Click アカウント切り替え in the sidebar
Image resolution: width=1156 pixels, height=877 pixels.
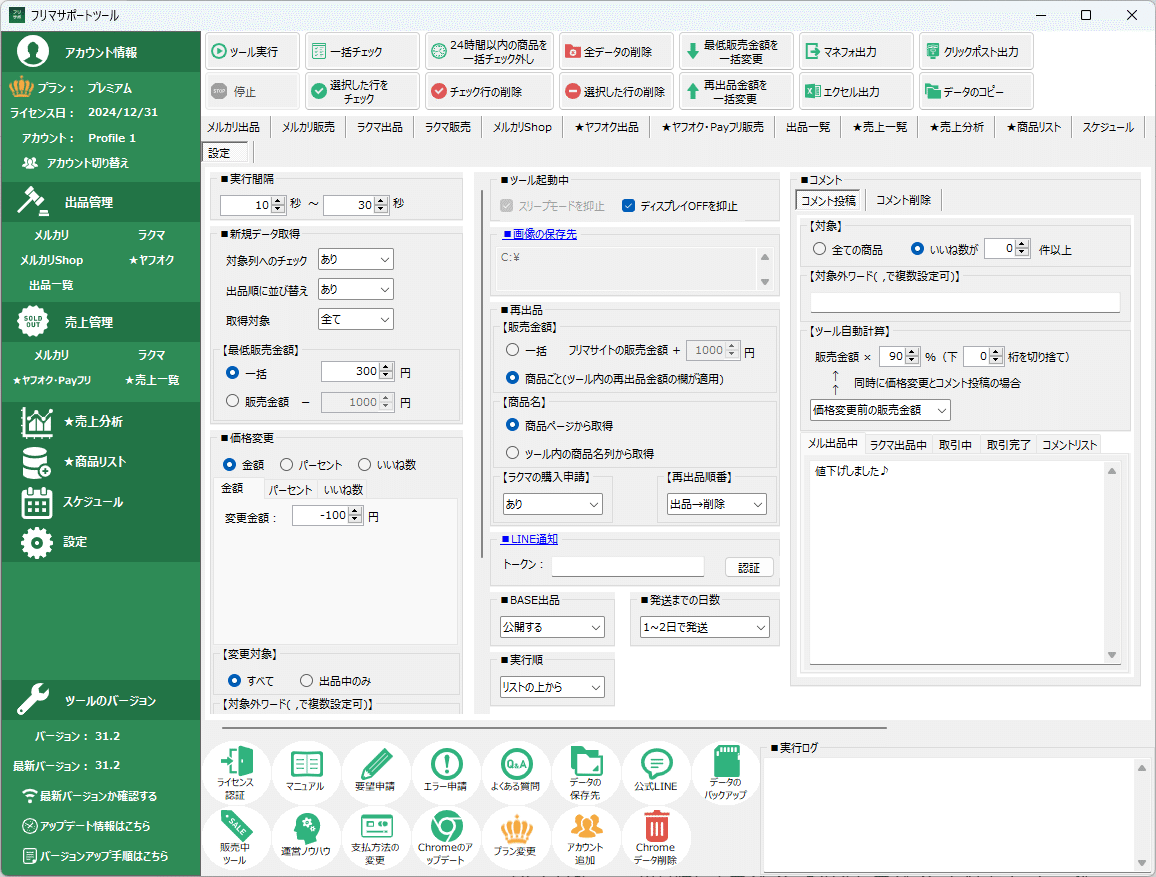[77, 163]
